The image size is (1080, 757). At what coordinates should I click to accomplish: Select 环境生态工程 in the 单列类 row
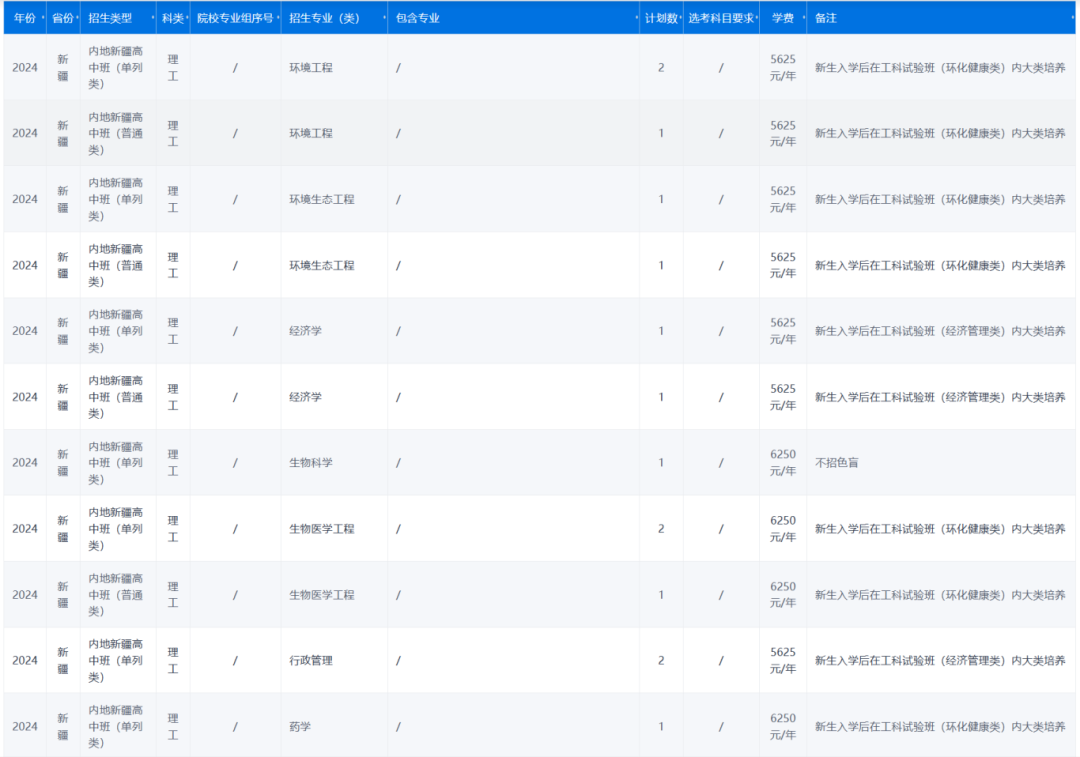coord(322,199)
